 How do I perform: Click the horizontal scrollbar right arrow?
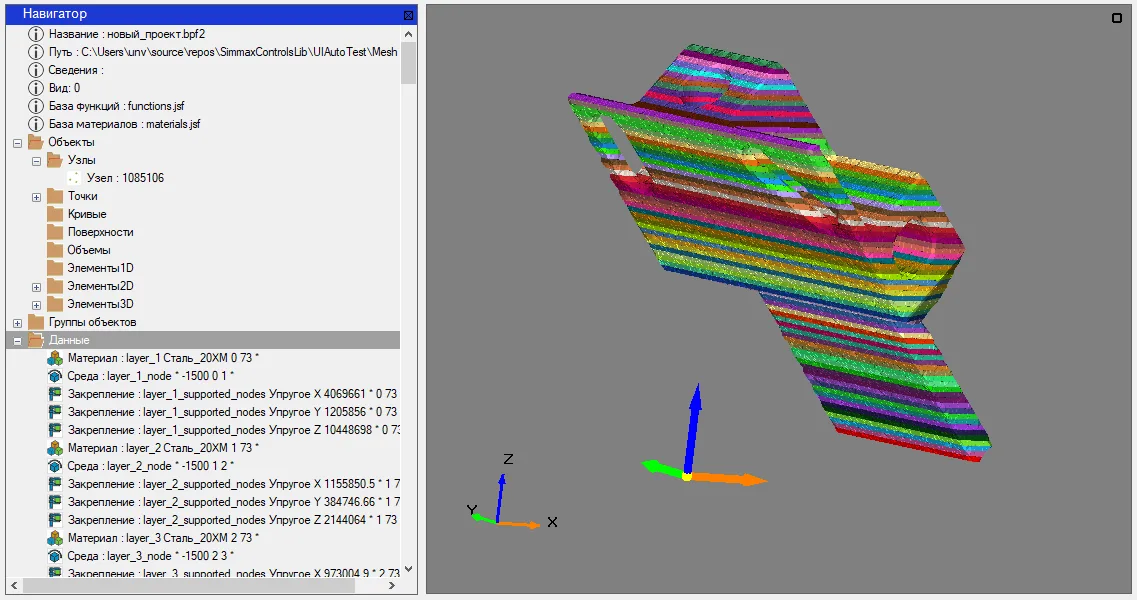[x=392, y=585]
